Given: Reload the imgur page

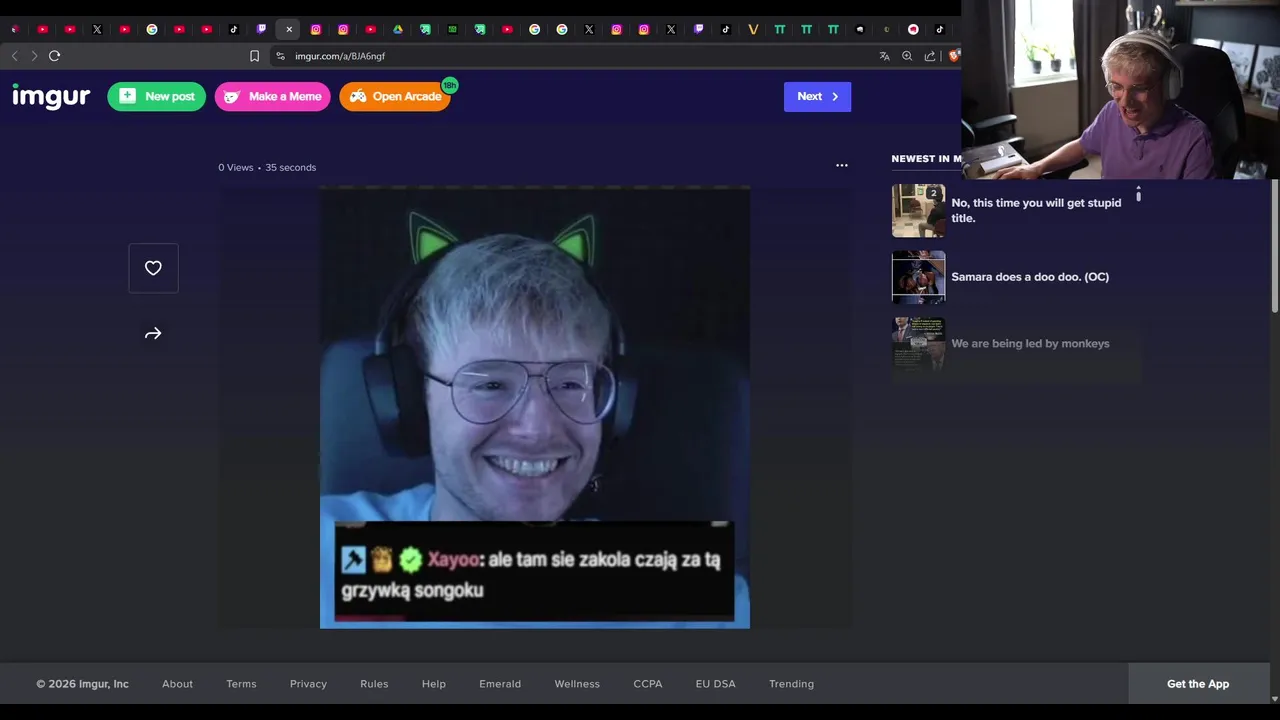Looking at the screenshot, I should coord(55,56).
